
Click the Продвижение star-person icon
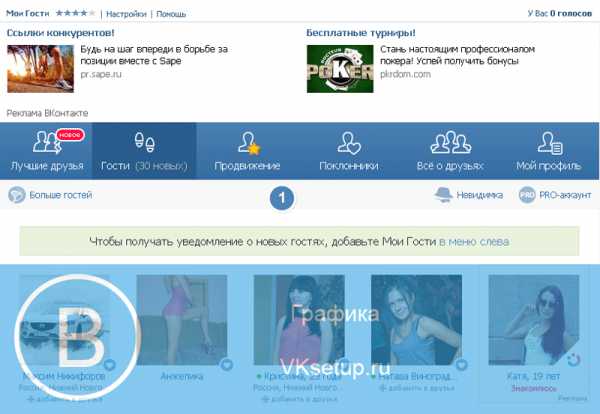click(249, 142)
